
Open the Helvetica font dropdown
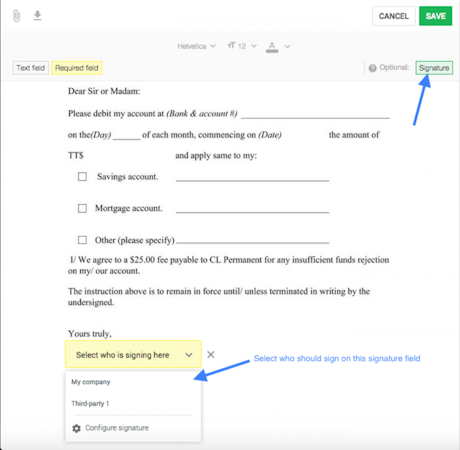coord(196,46)
